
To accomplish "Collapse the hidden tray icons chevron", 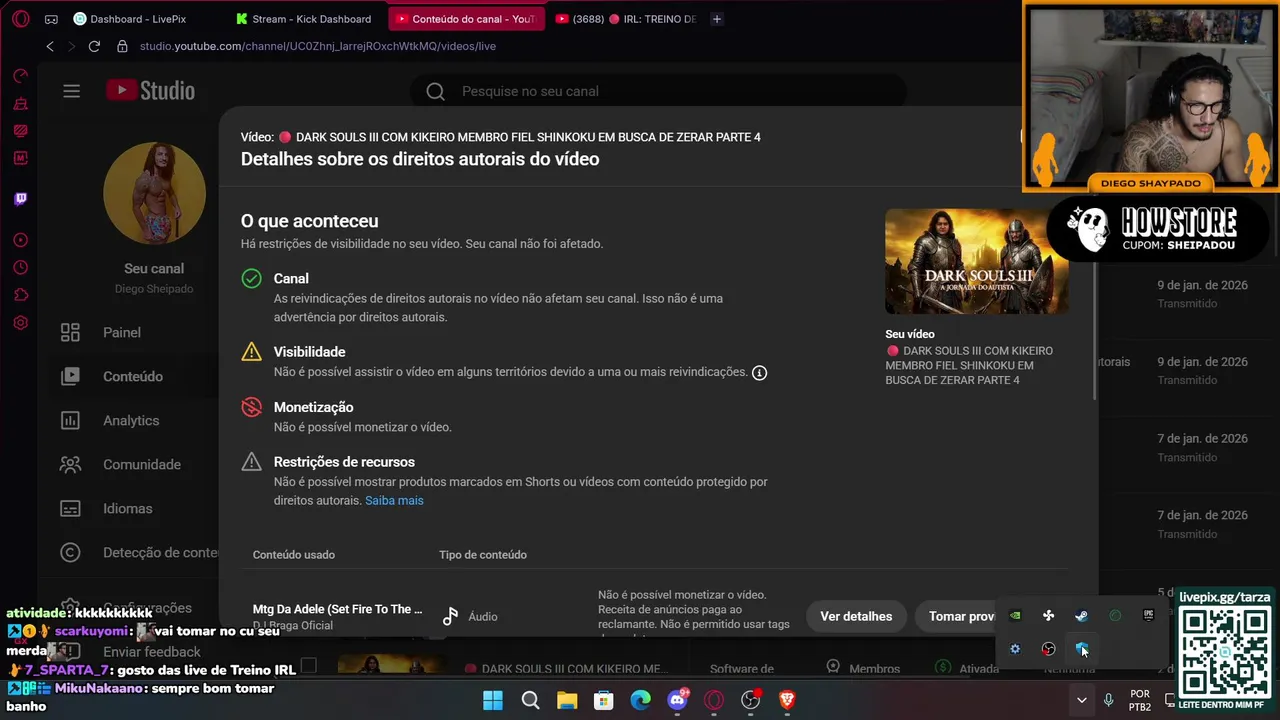I will 1081,700.
